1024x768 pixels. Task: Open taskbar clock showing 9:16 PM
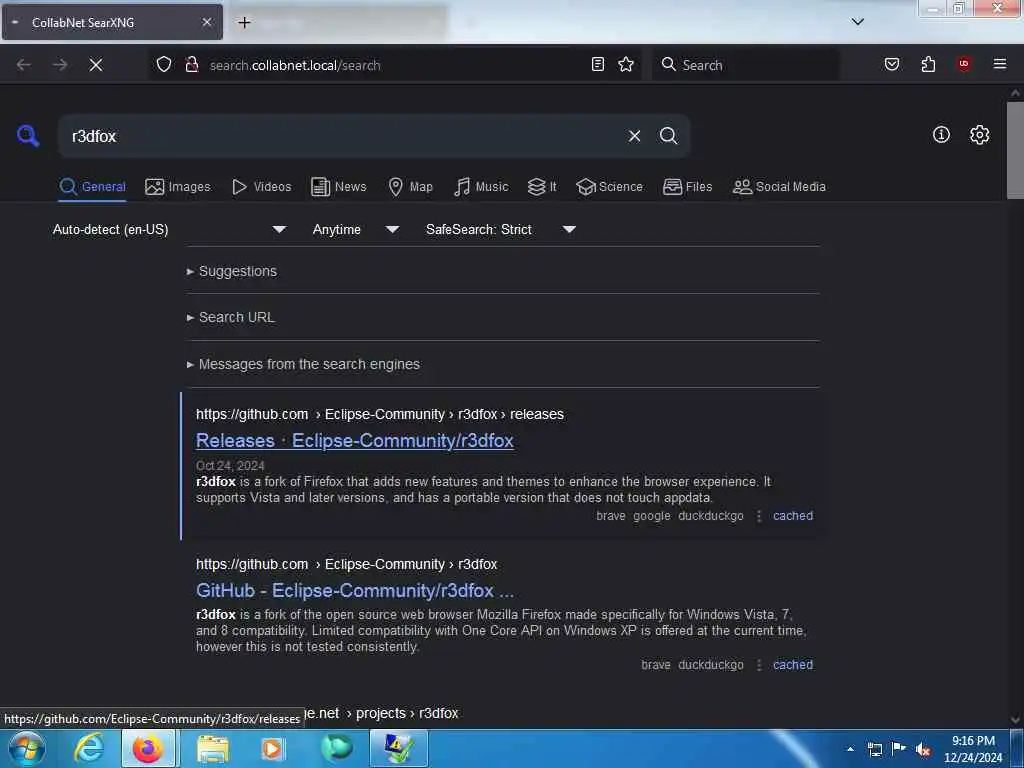973,749
